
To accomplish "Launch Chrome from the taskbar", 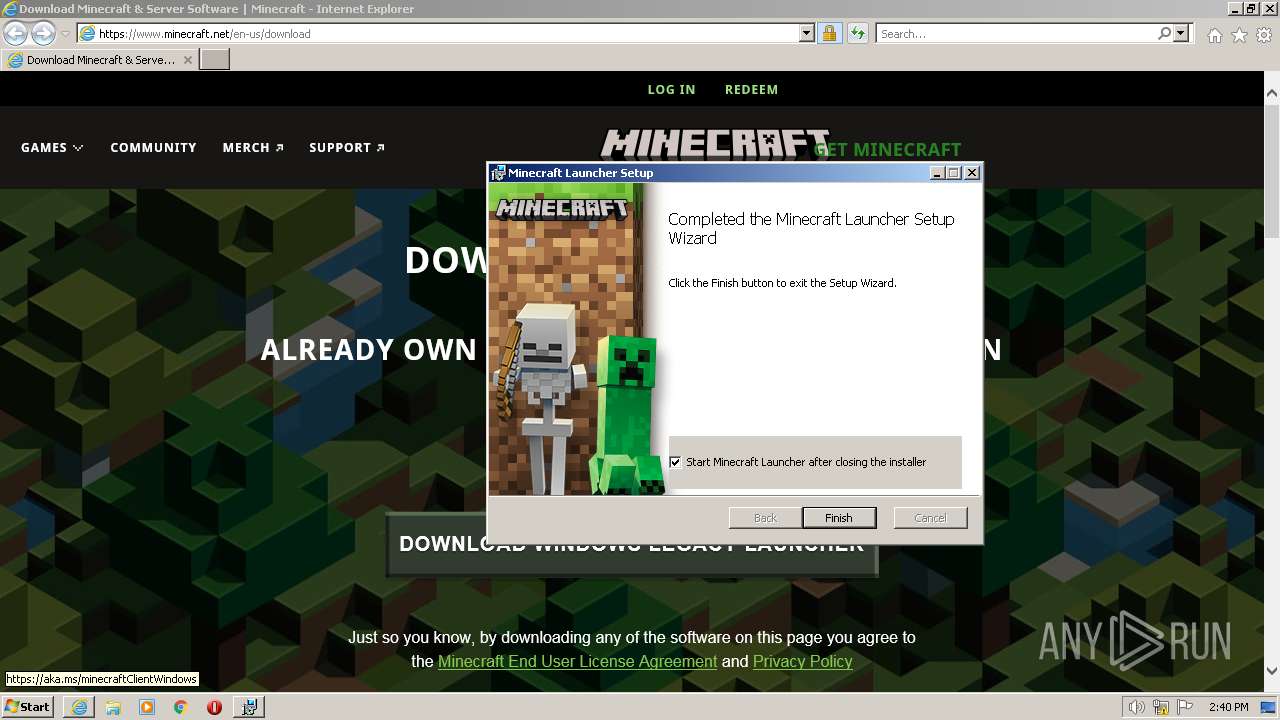I will [181, 707].
